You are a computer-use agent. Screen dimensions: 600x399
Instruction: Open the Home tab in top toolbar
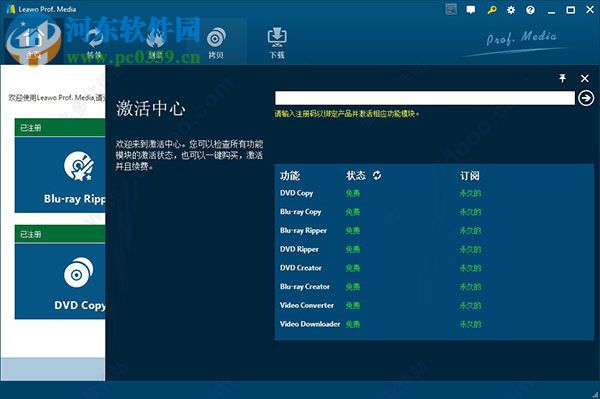[34, 41]
